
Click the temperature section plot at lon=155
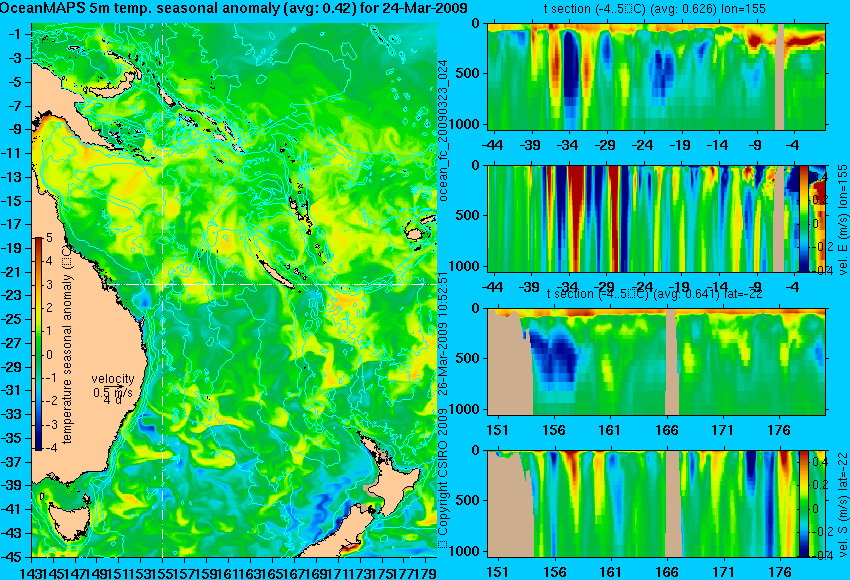[x=656, y=76]
